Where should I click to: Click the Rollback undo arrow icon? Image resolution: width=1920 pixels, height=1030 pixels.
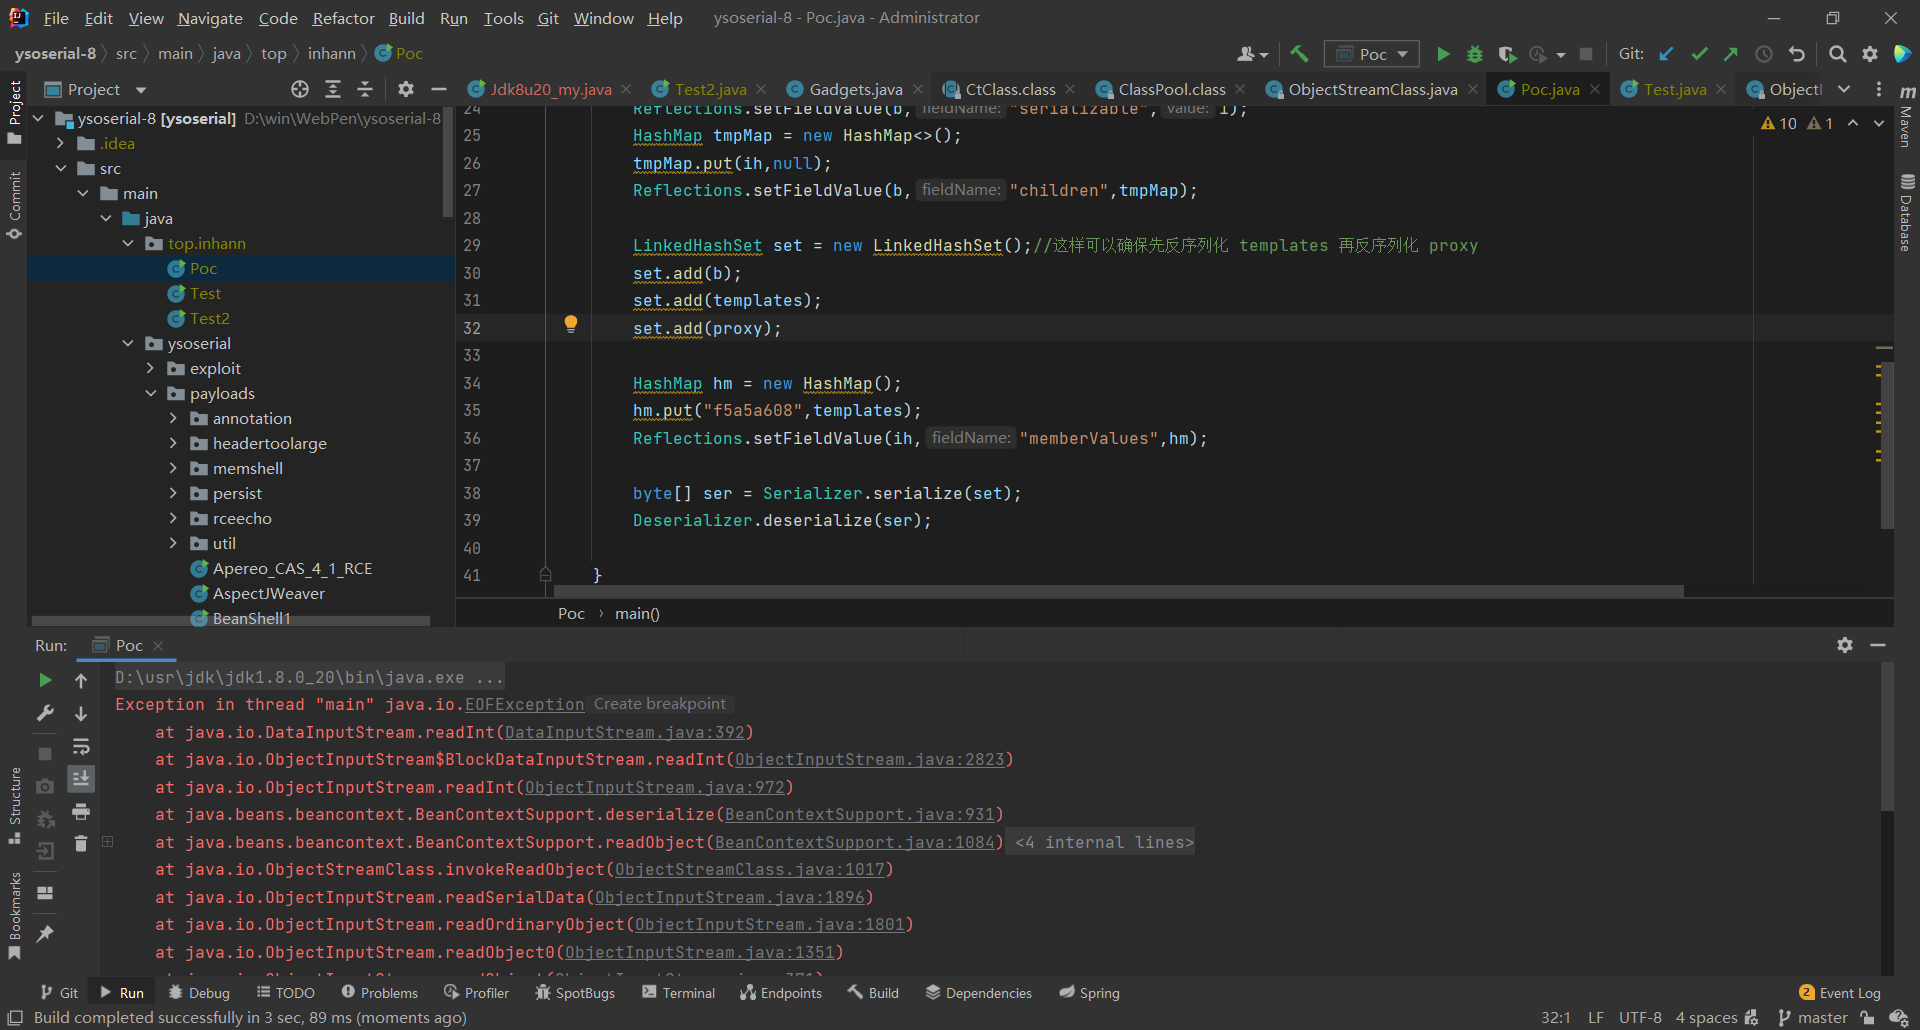(1797, 54)
